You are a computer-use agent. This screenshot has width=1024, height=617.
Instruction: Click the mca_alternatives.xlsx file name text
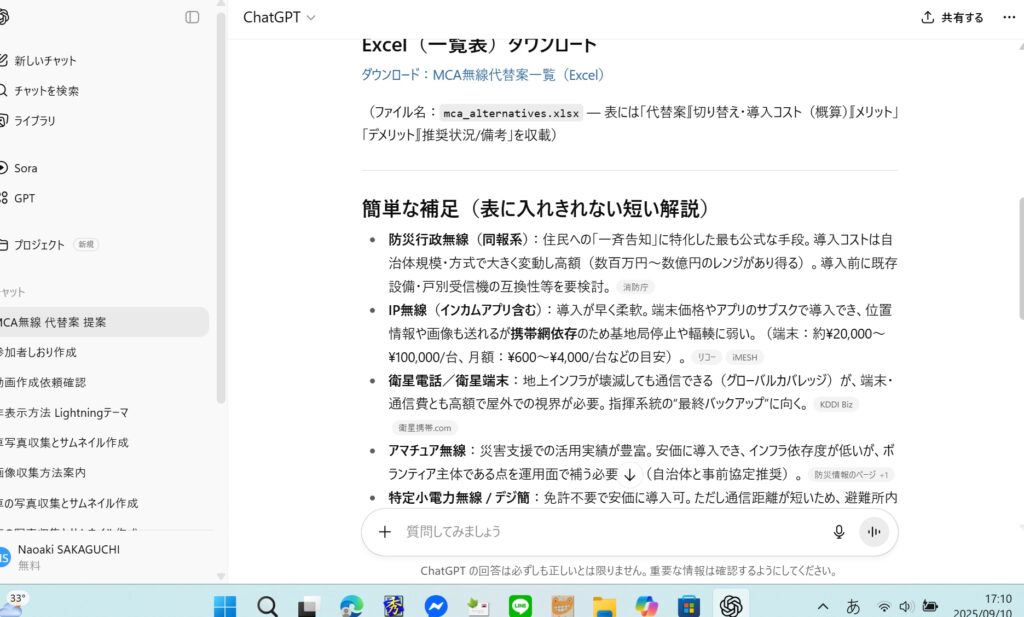point(511,114)
